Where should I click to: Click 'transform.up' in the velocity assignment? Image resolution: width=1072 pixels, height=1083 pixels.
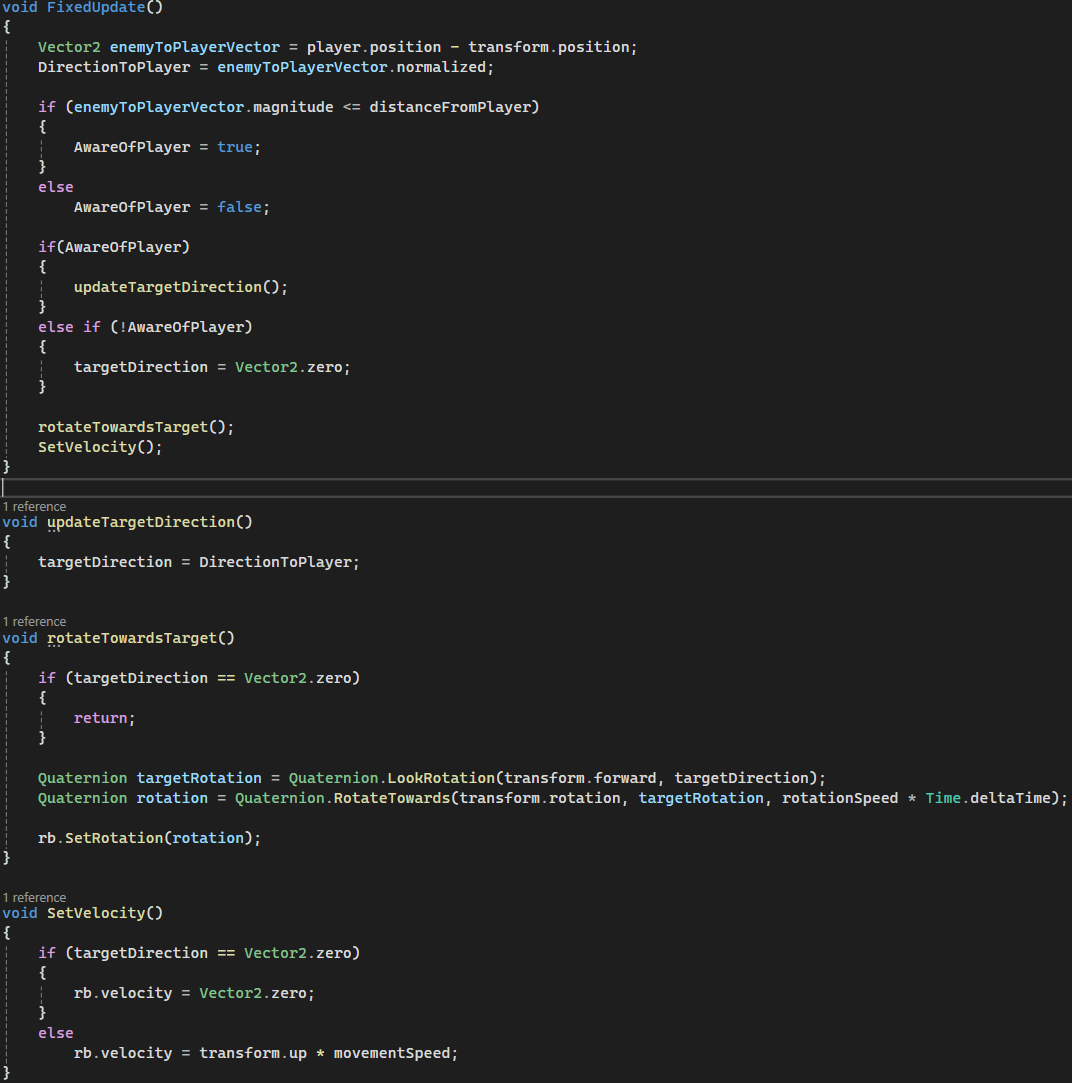click(253, 1053)
